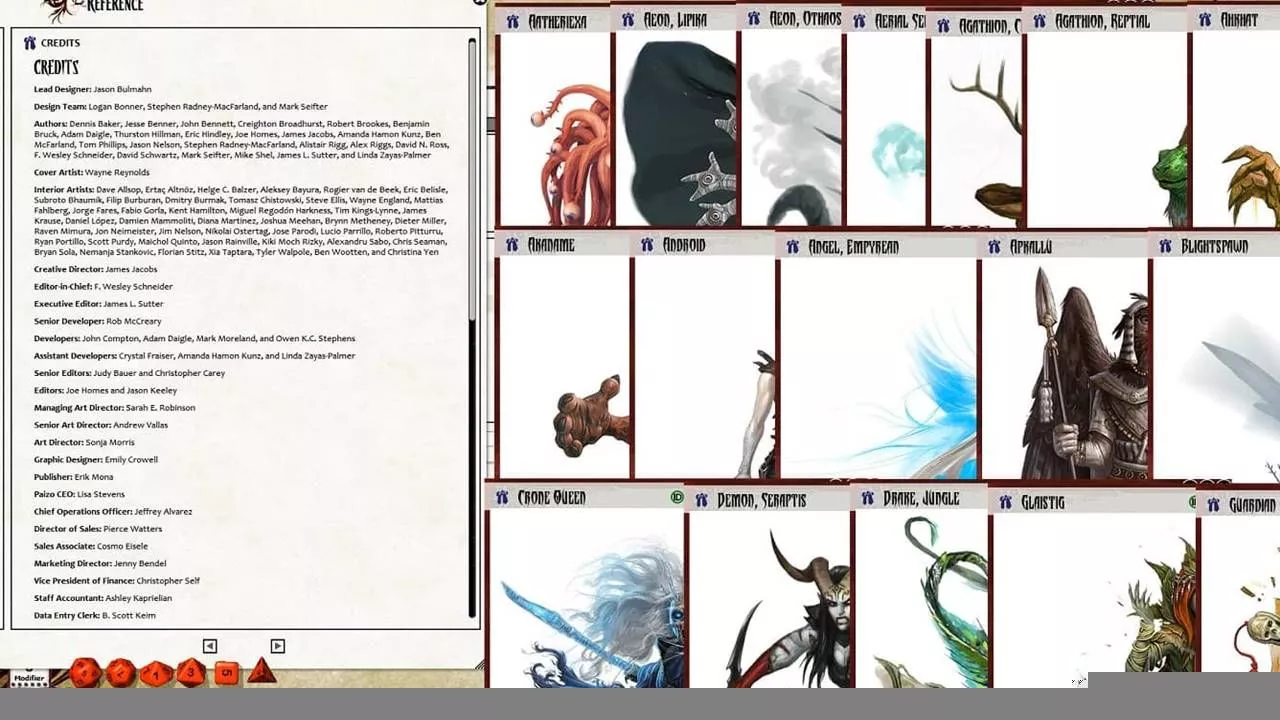Click the Drake, Jungle link icon
This screenshot has width=1280, height=720.
pos(867,498)
